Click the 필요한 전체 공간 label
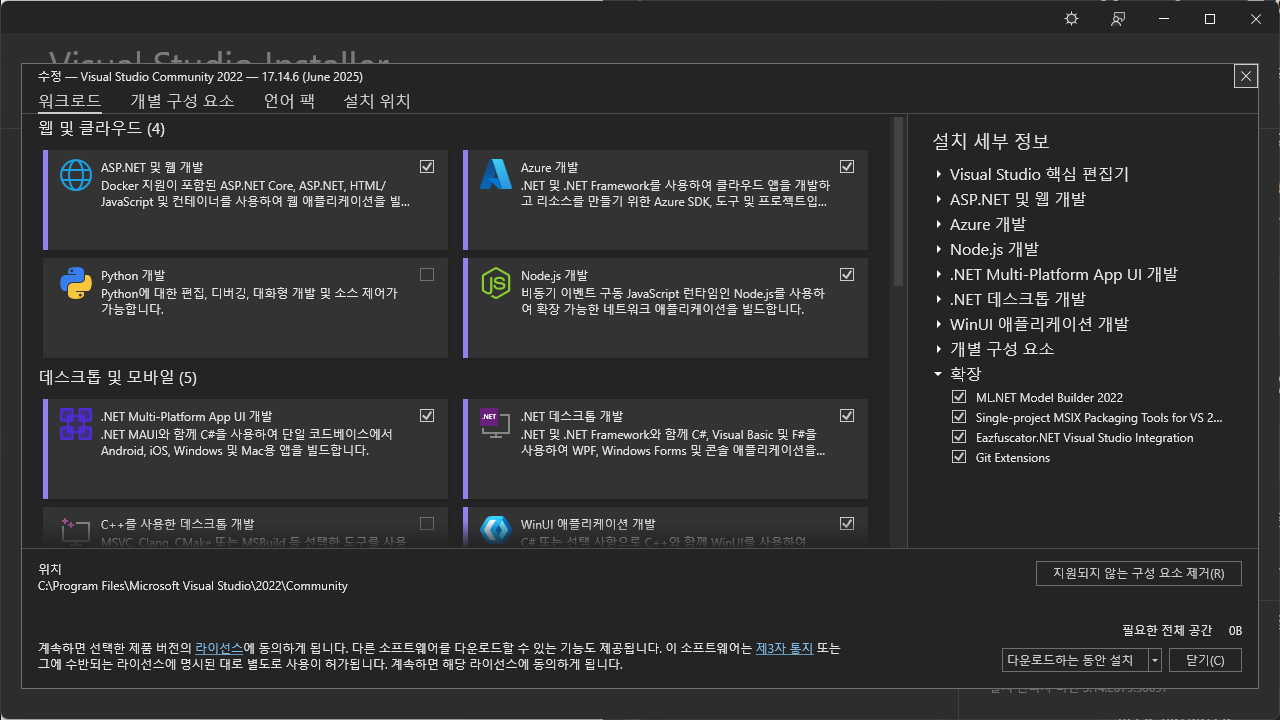The image size is (1280, 720). [1167, 630]
